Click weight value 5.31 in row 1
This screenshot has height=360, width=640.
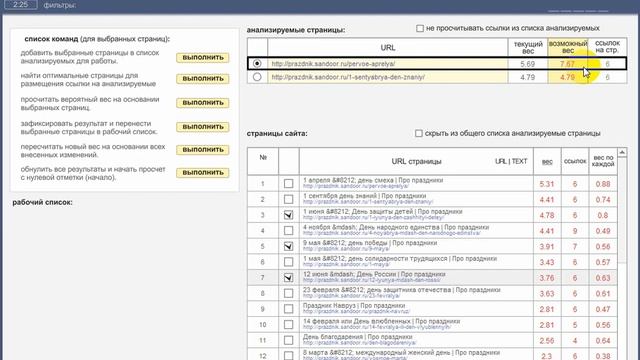(547, 184)
